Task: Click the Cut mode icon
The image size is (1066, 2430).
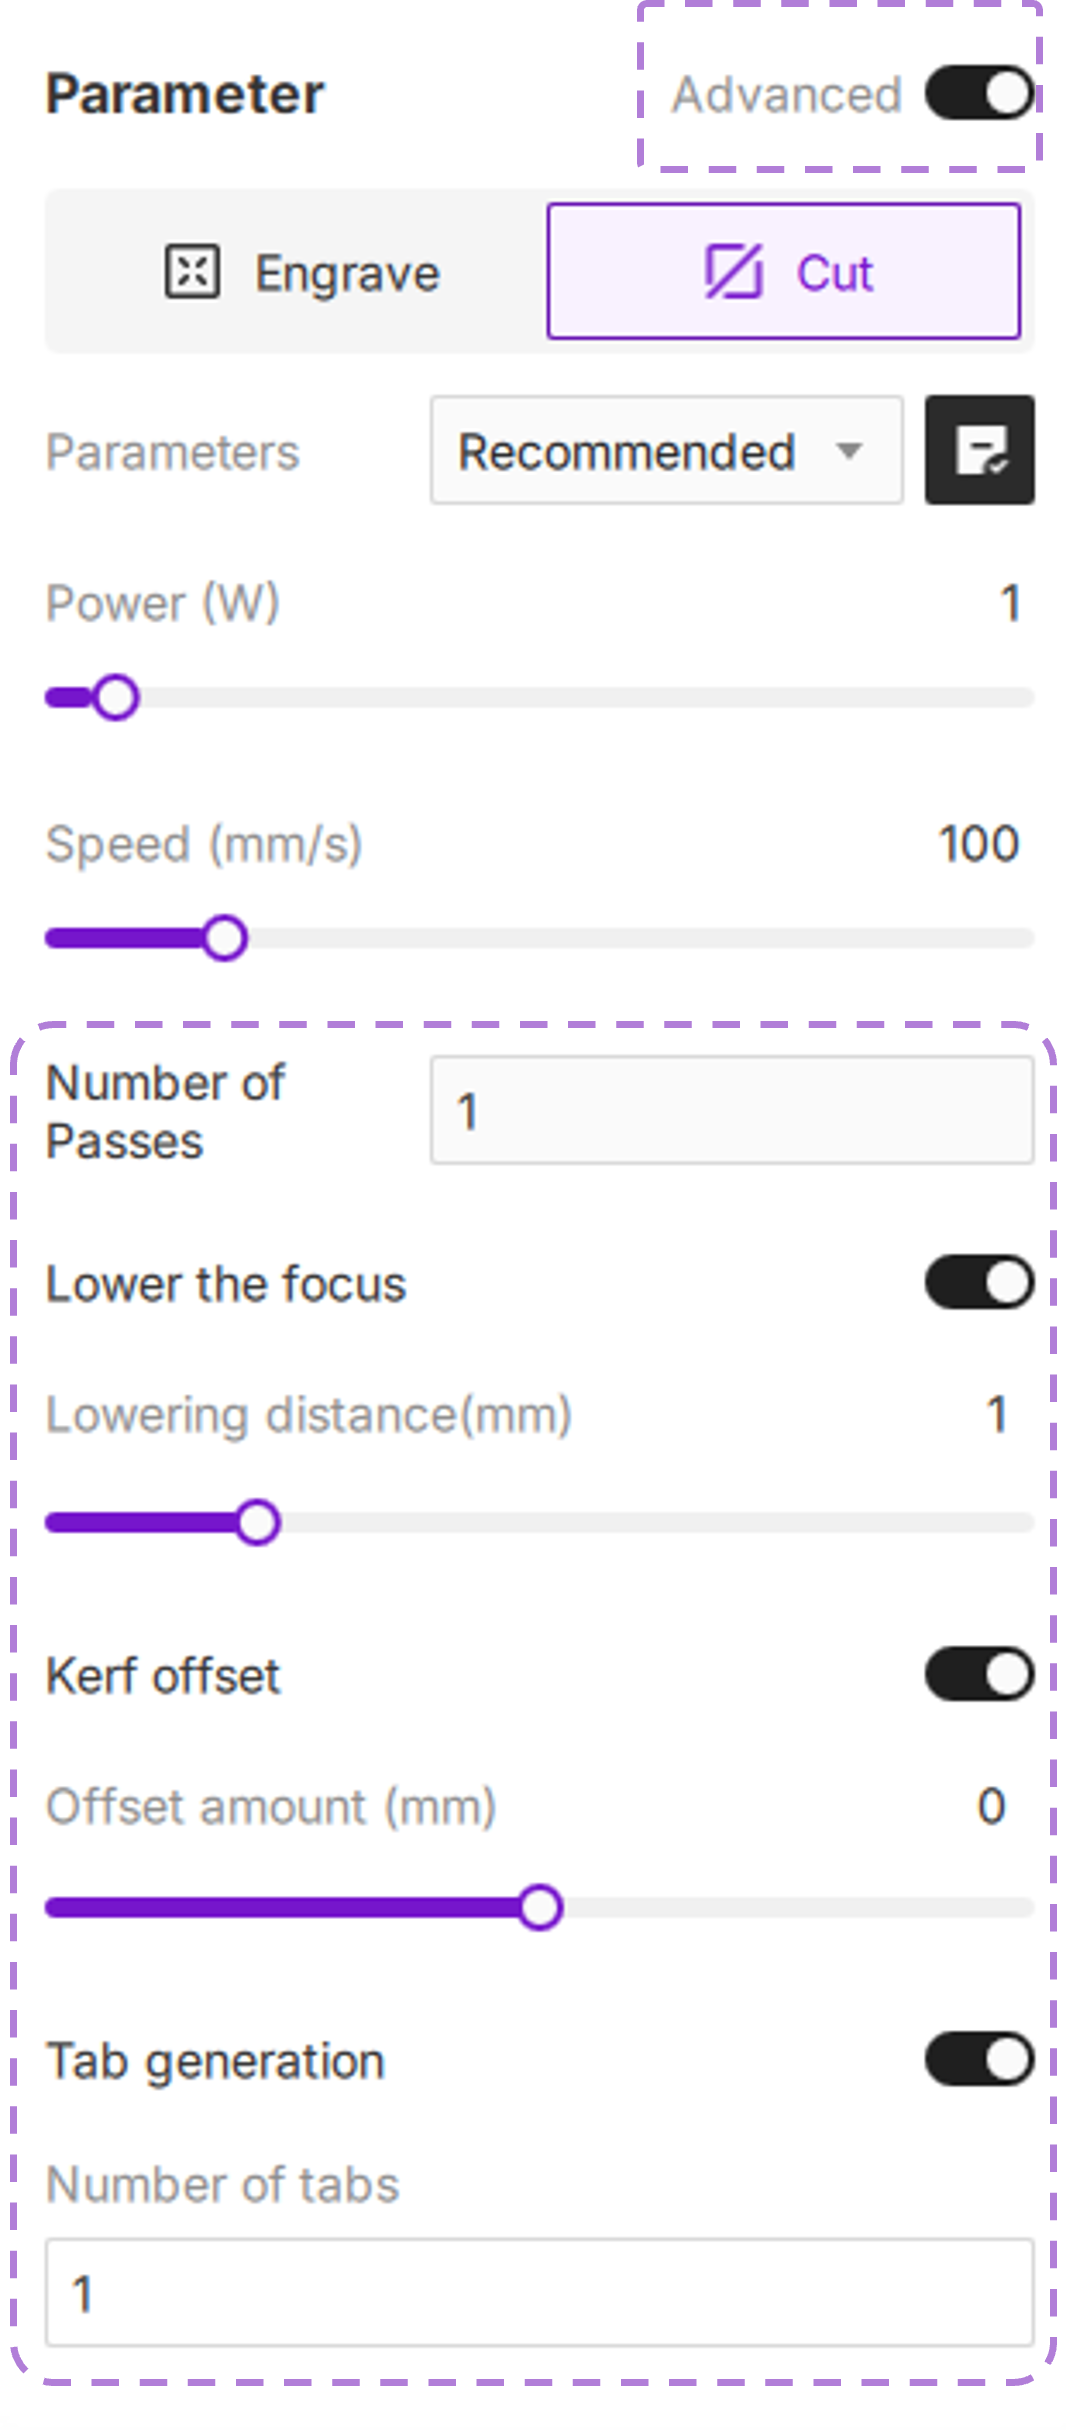Action: 734,272
